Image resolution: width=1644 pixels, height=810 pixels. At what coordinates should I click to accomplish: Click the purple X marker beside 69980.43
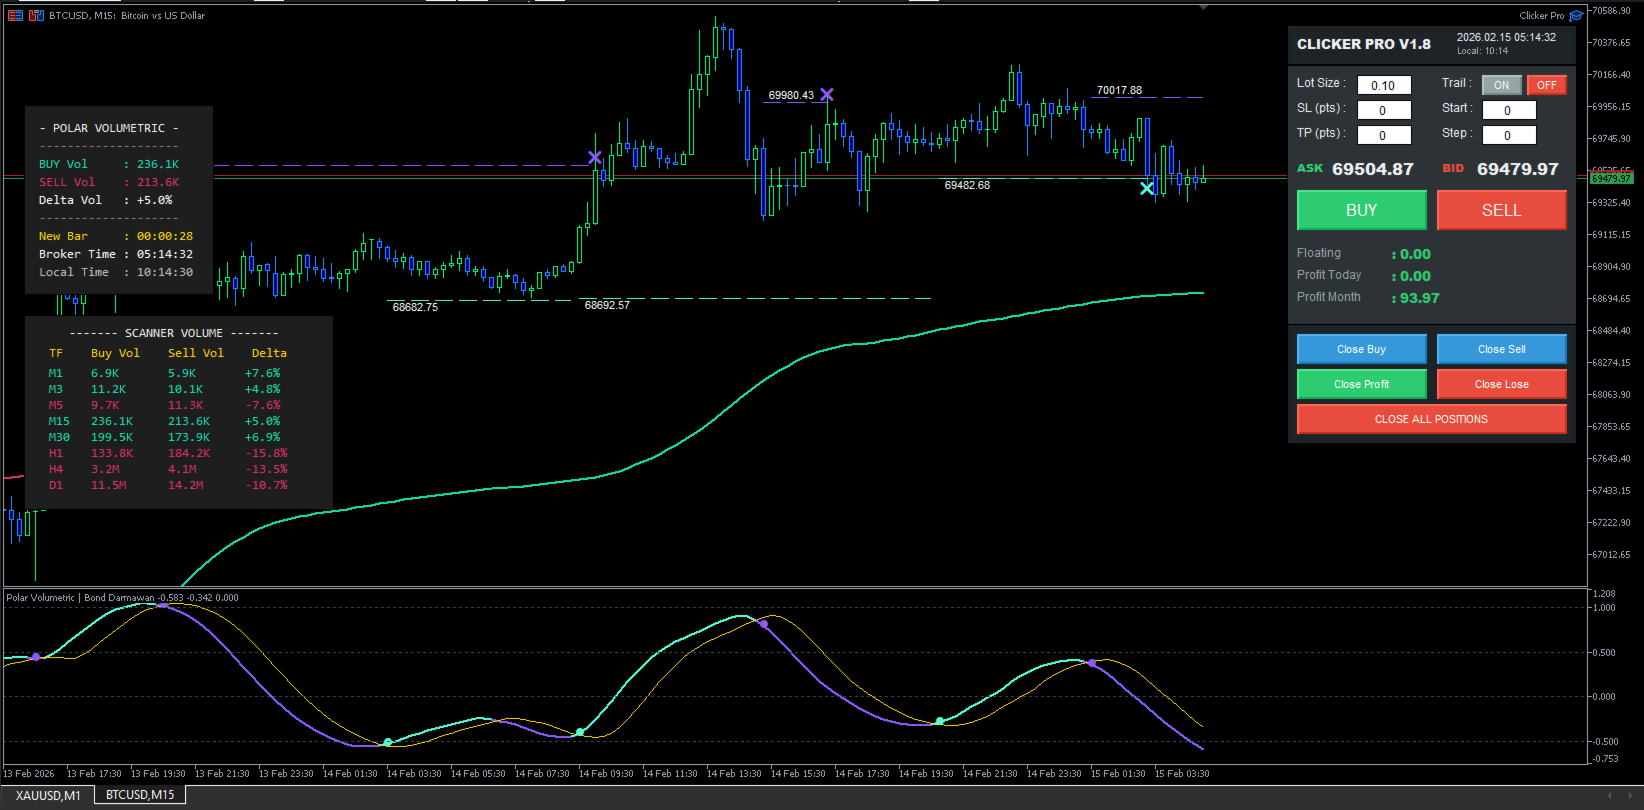pyautogui.click(x=827, y=95)
